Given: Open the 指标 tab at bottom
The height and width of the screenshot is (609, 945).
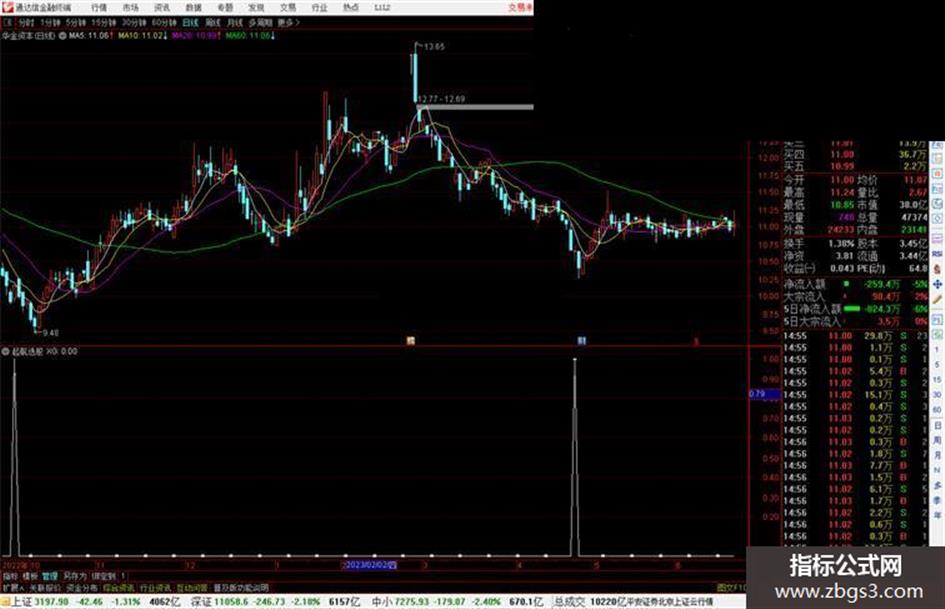Looking at the screenshot, I should click(x=10, y=576).
